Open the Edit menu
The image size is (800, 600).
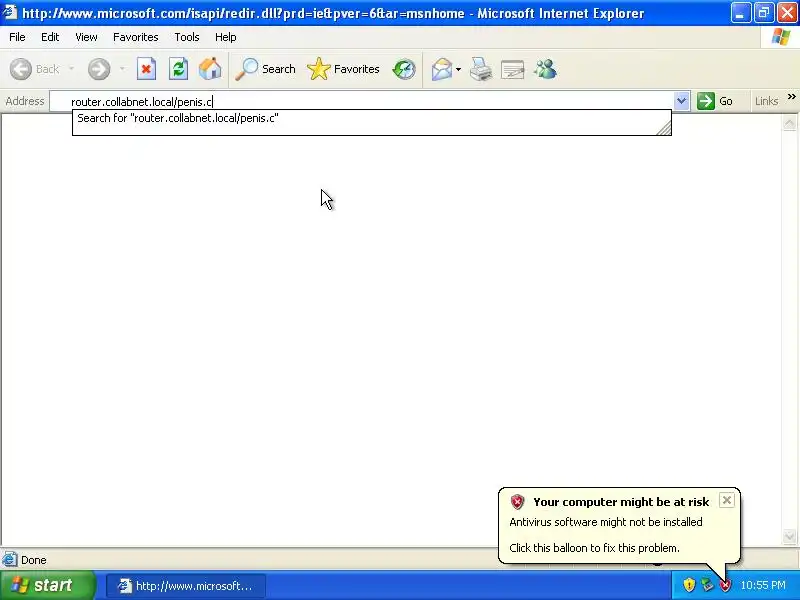[50, 37]
